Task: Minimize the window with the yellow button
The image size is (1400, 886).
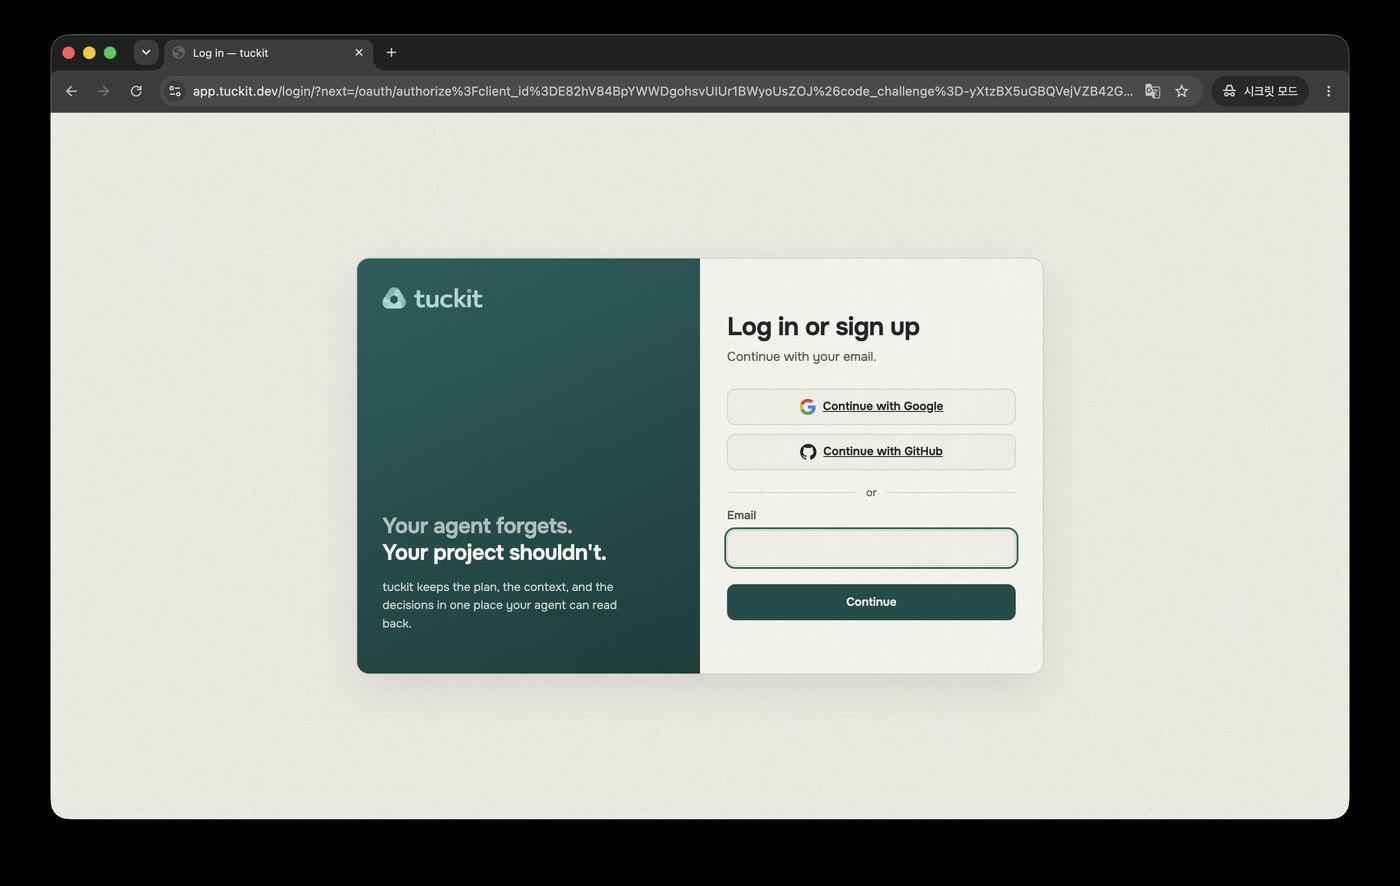Action: point(89,53)
